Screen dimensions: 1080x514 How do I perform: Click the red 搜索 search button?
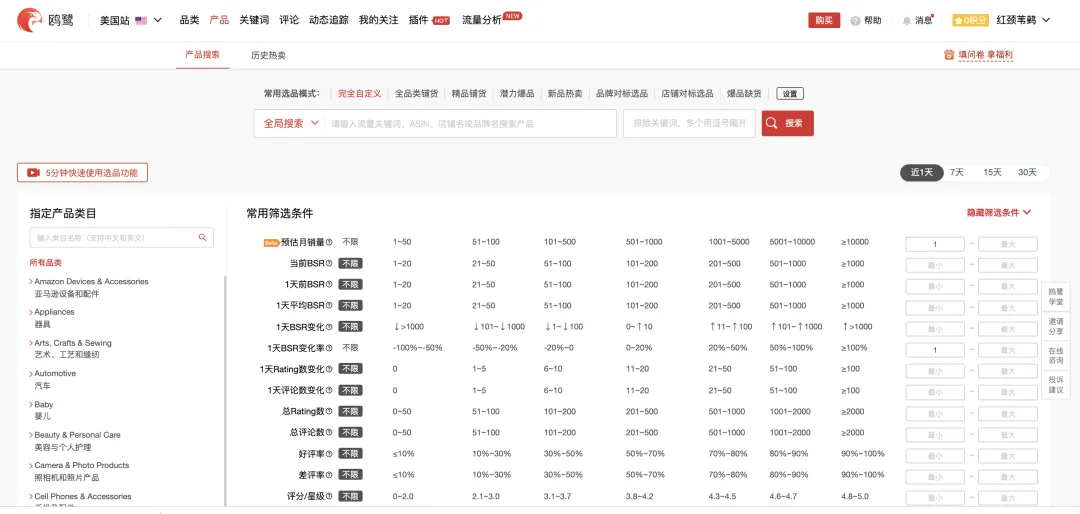(787, 123)
